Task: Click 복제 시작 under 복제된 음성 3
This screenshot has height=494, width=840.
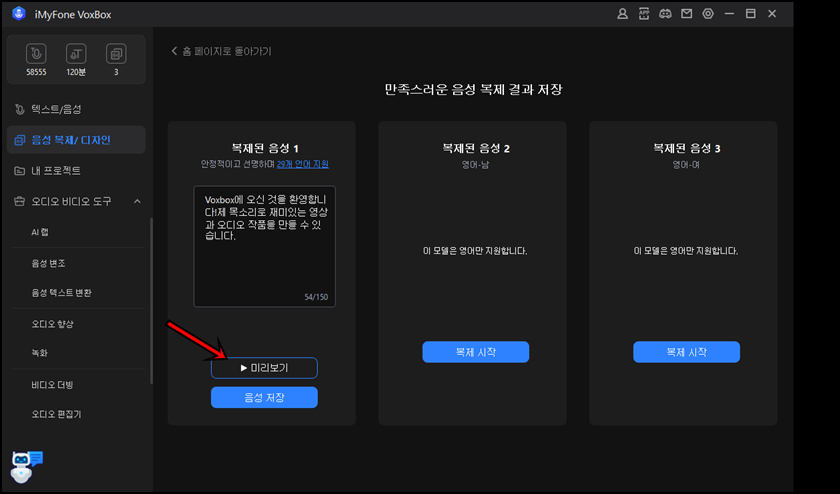Action: click(686, 352)
